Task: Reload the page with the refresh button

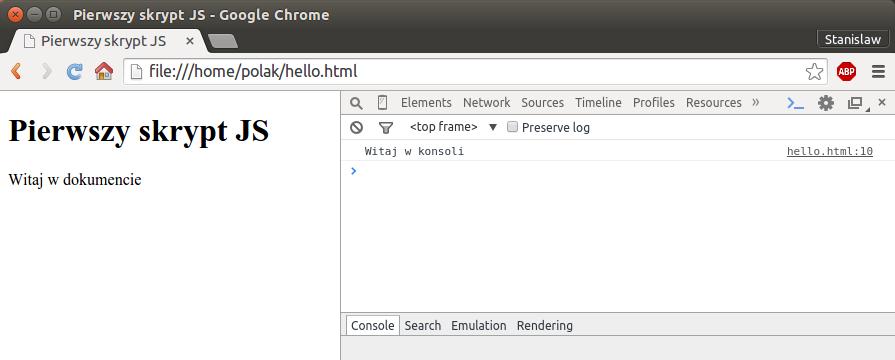Action: point(74,71)
